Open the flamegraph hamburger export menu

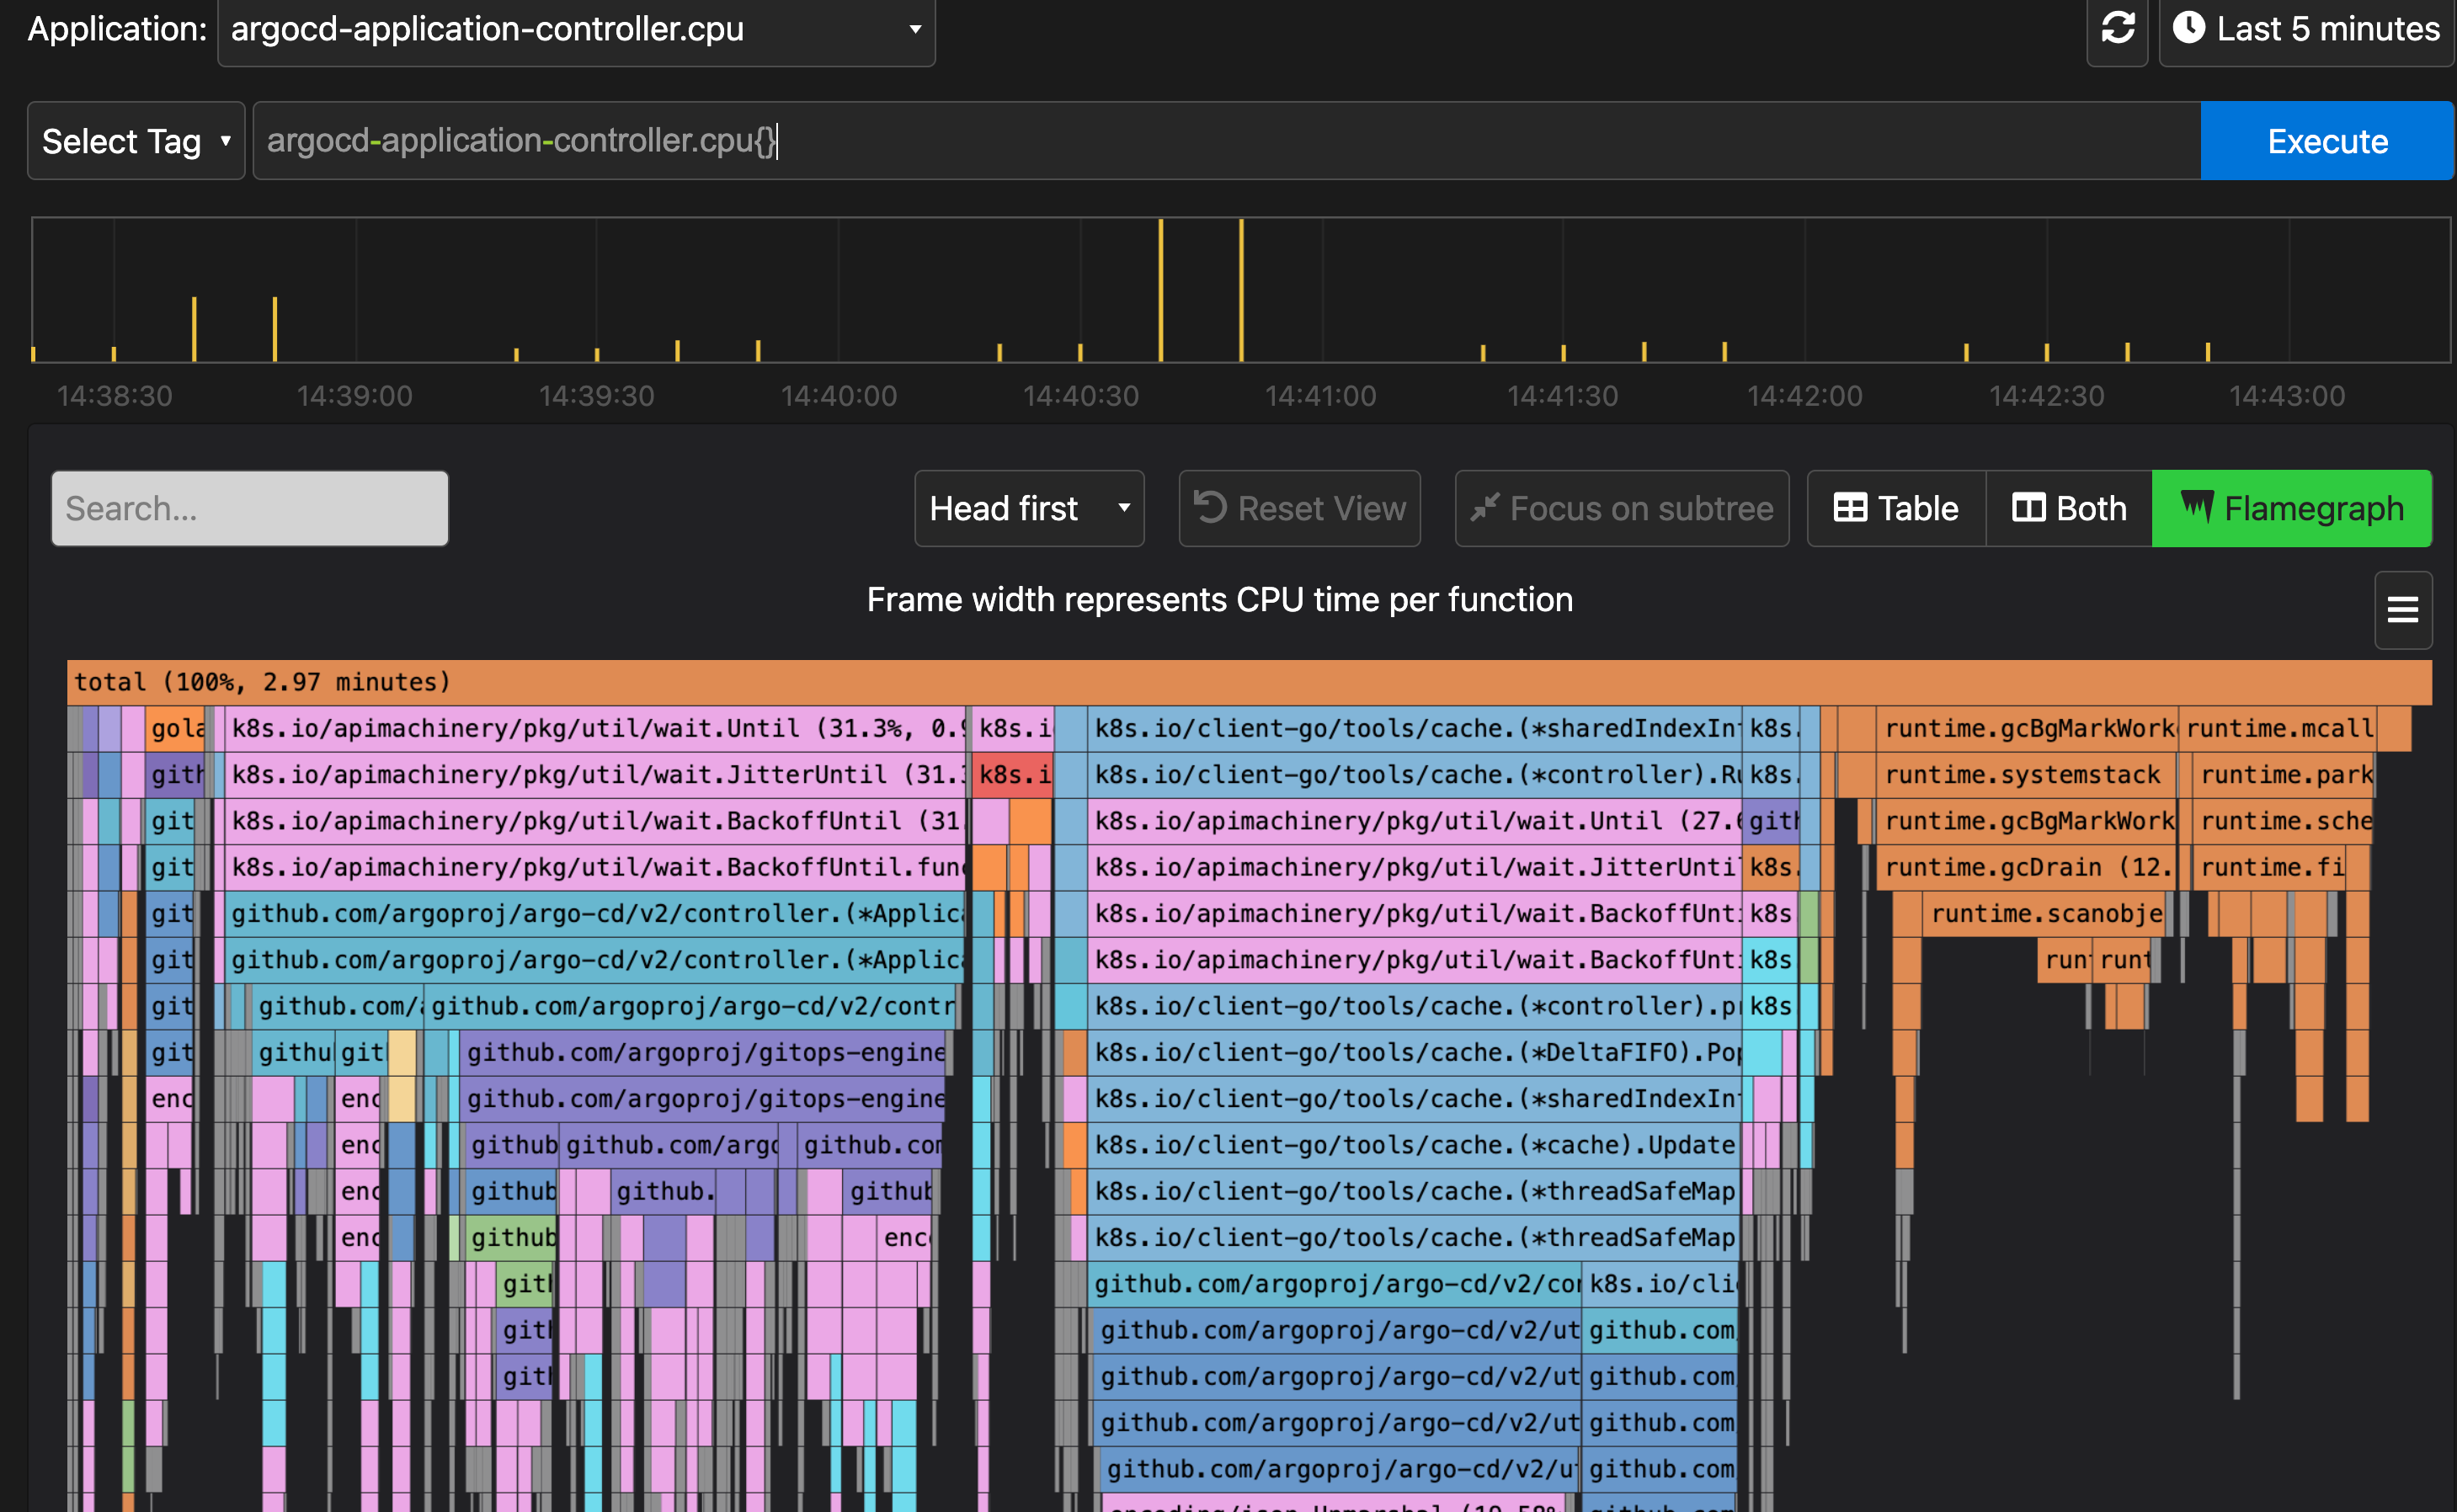(x=2402, y=610)
